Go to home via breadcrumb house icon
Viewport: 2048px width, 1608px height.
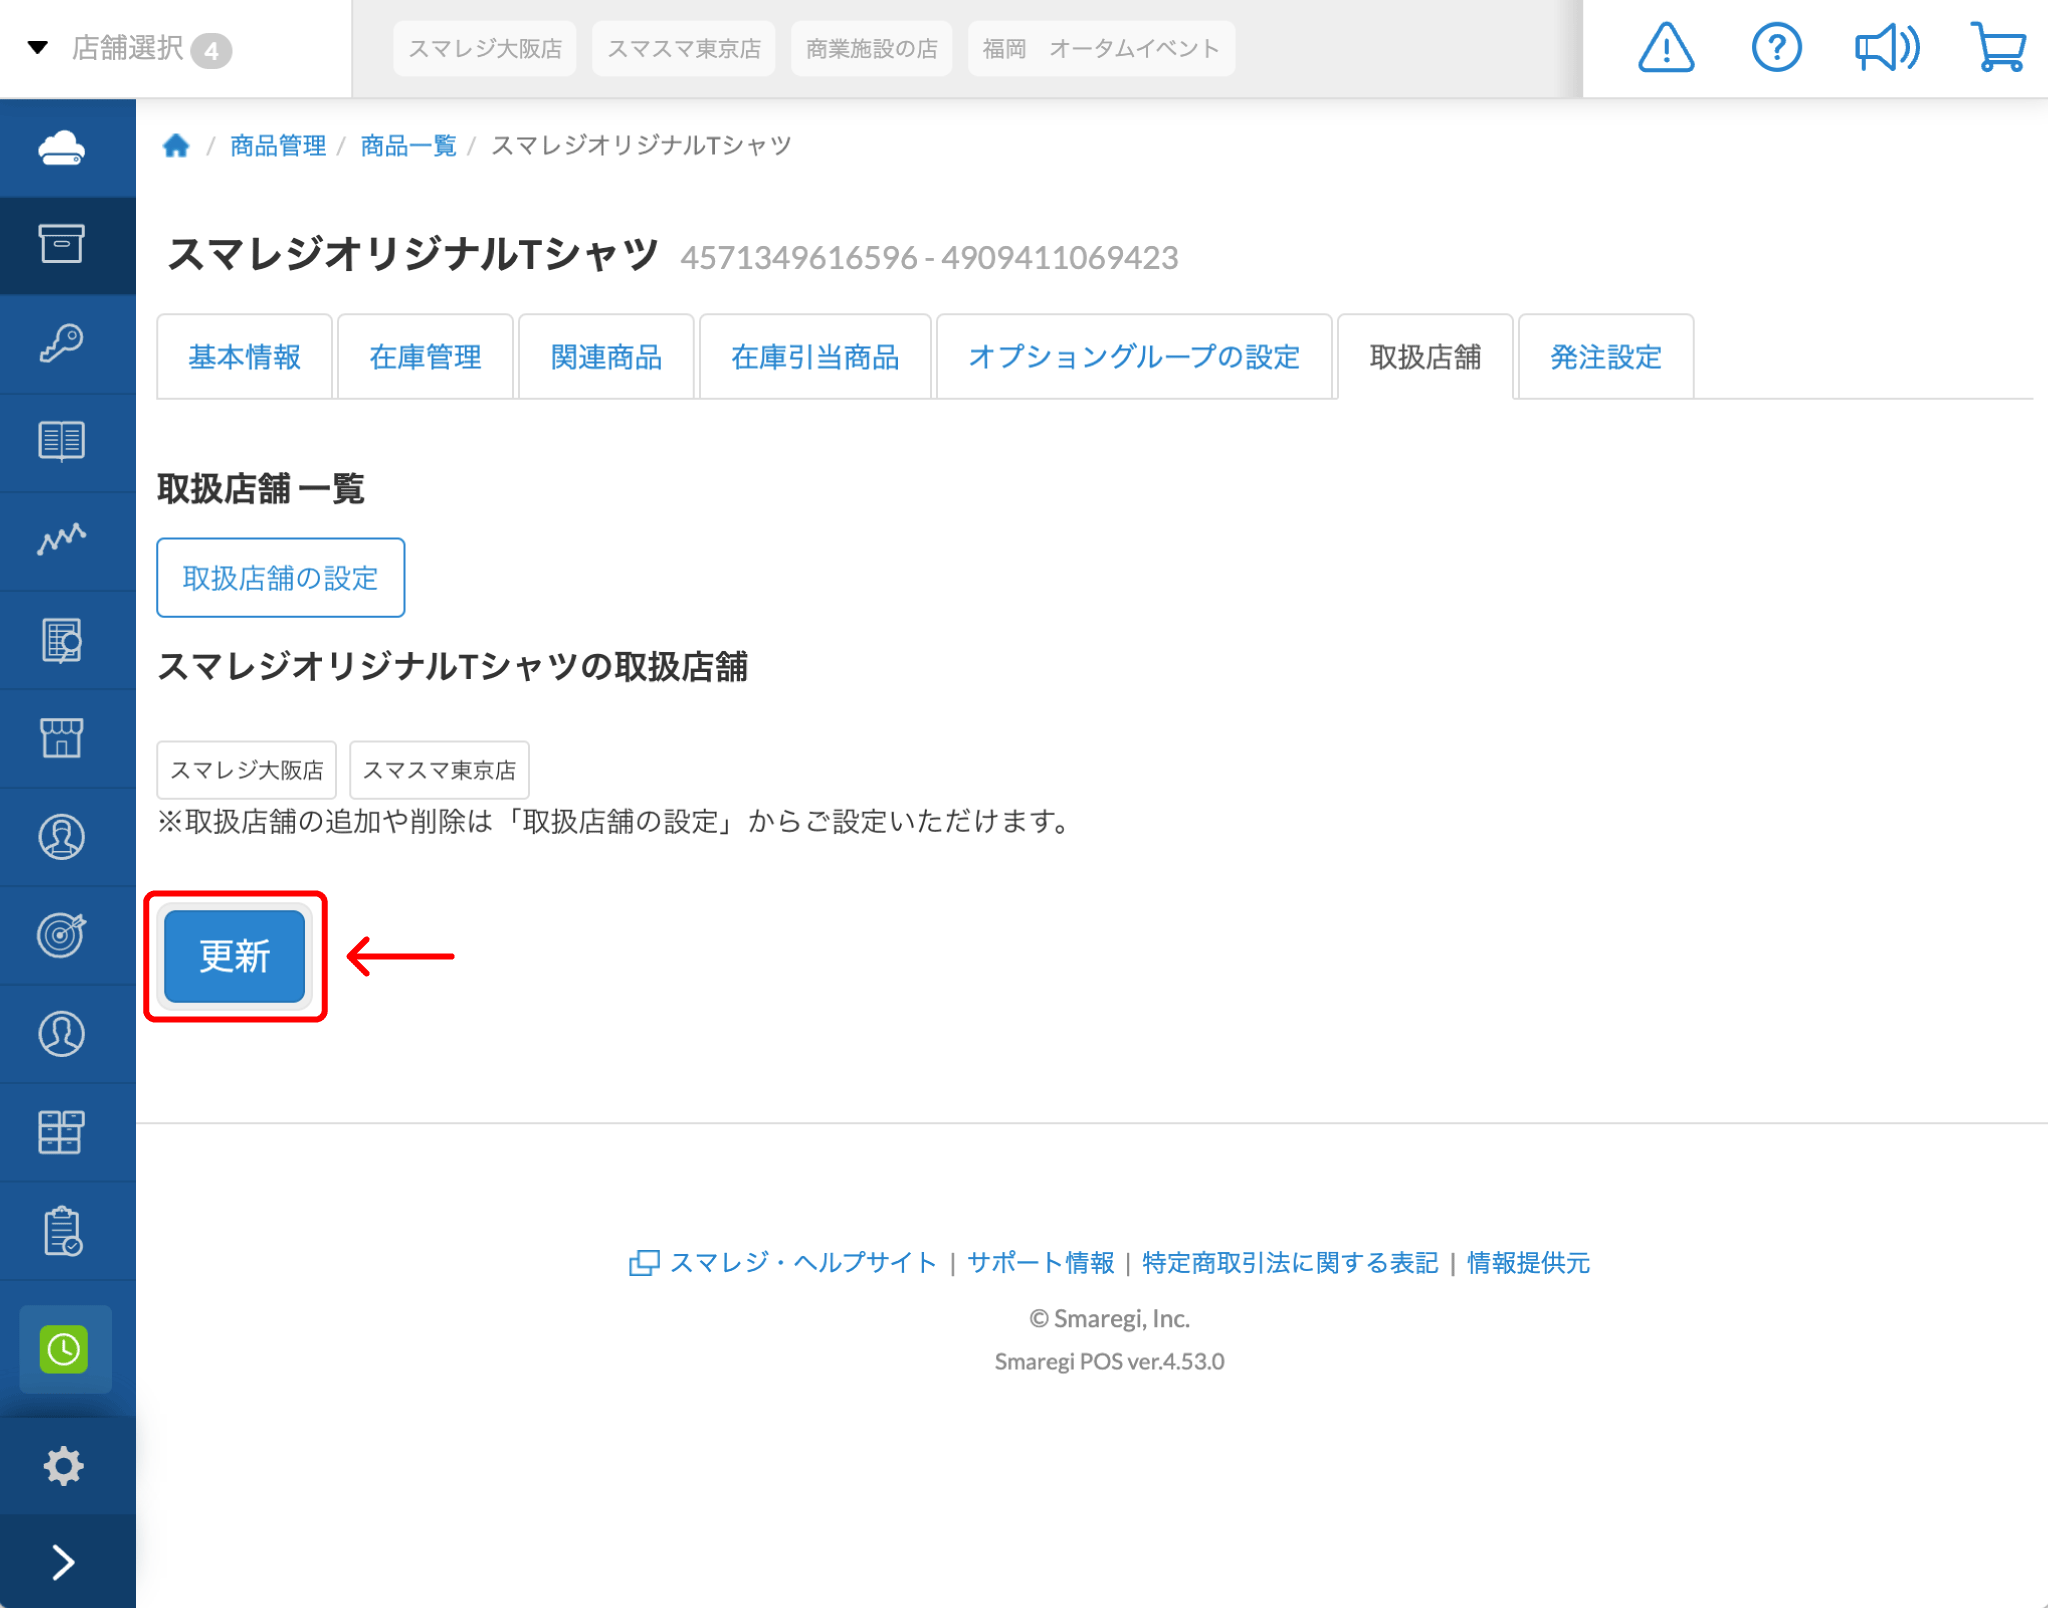[x=176, y=146]
